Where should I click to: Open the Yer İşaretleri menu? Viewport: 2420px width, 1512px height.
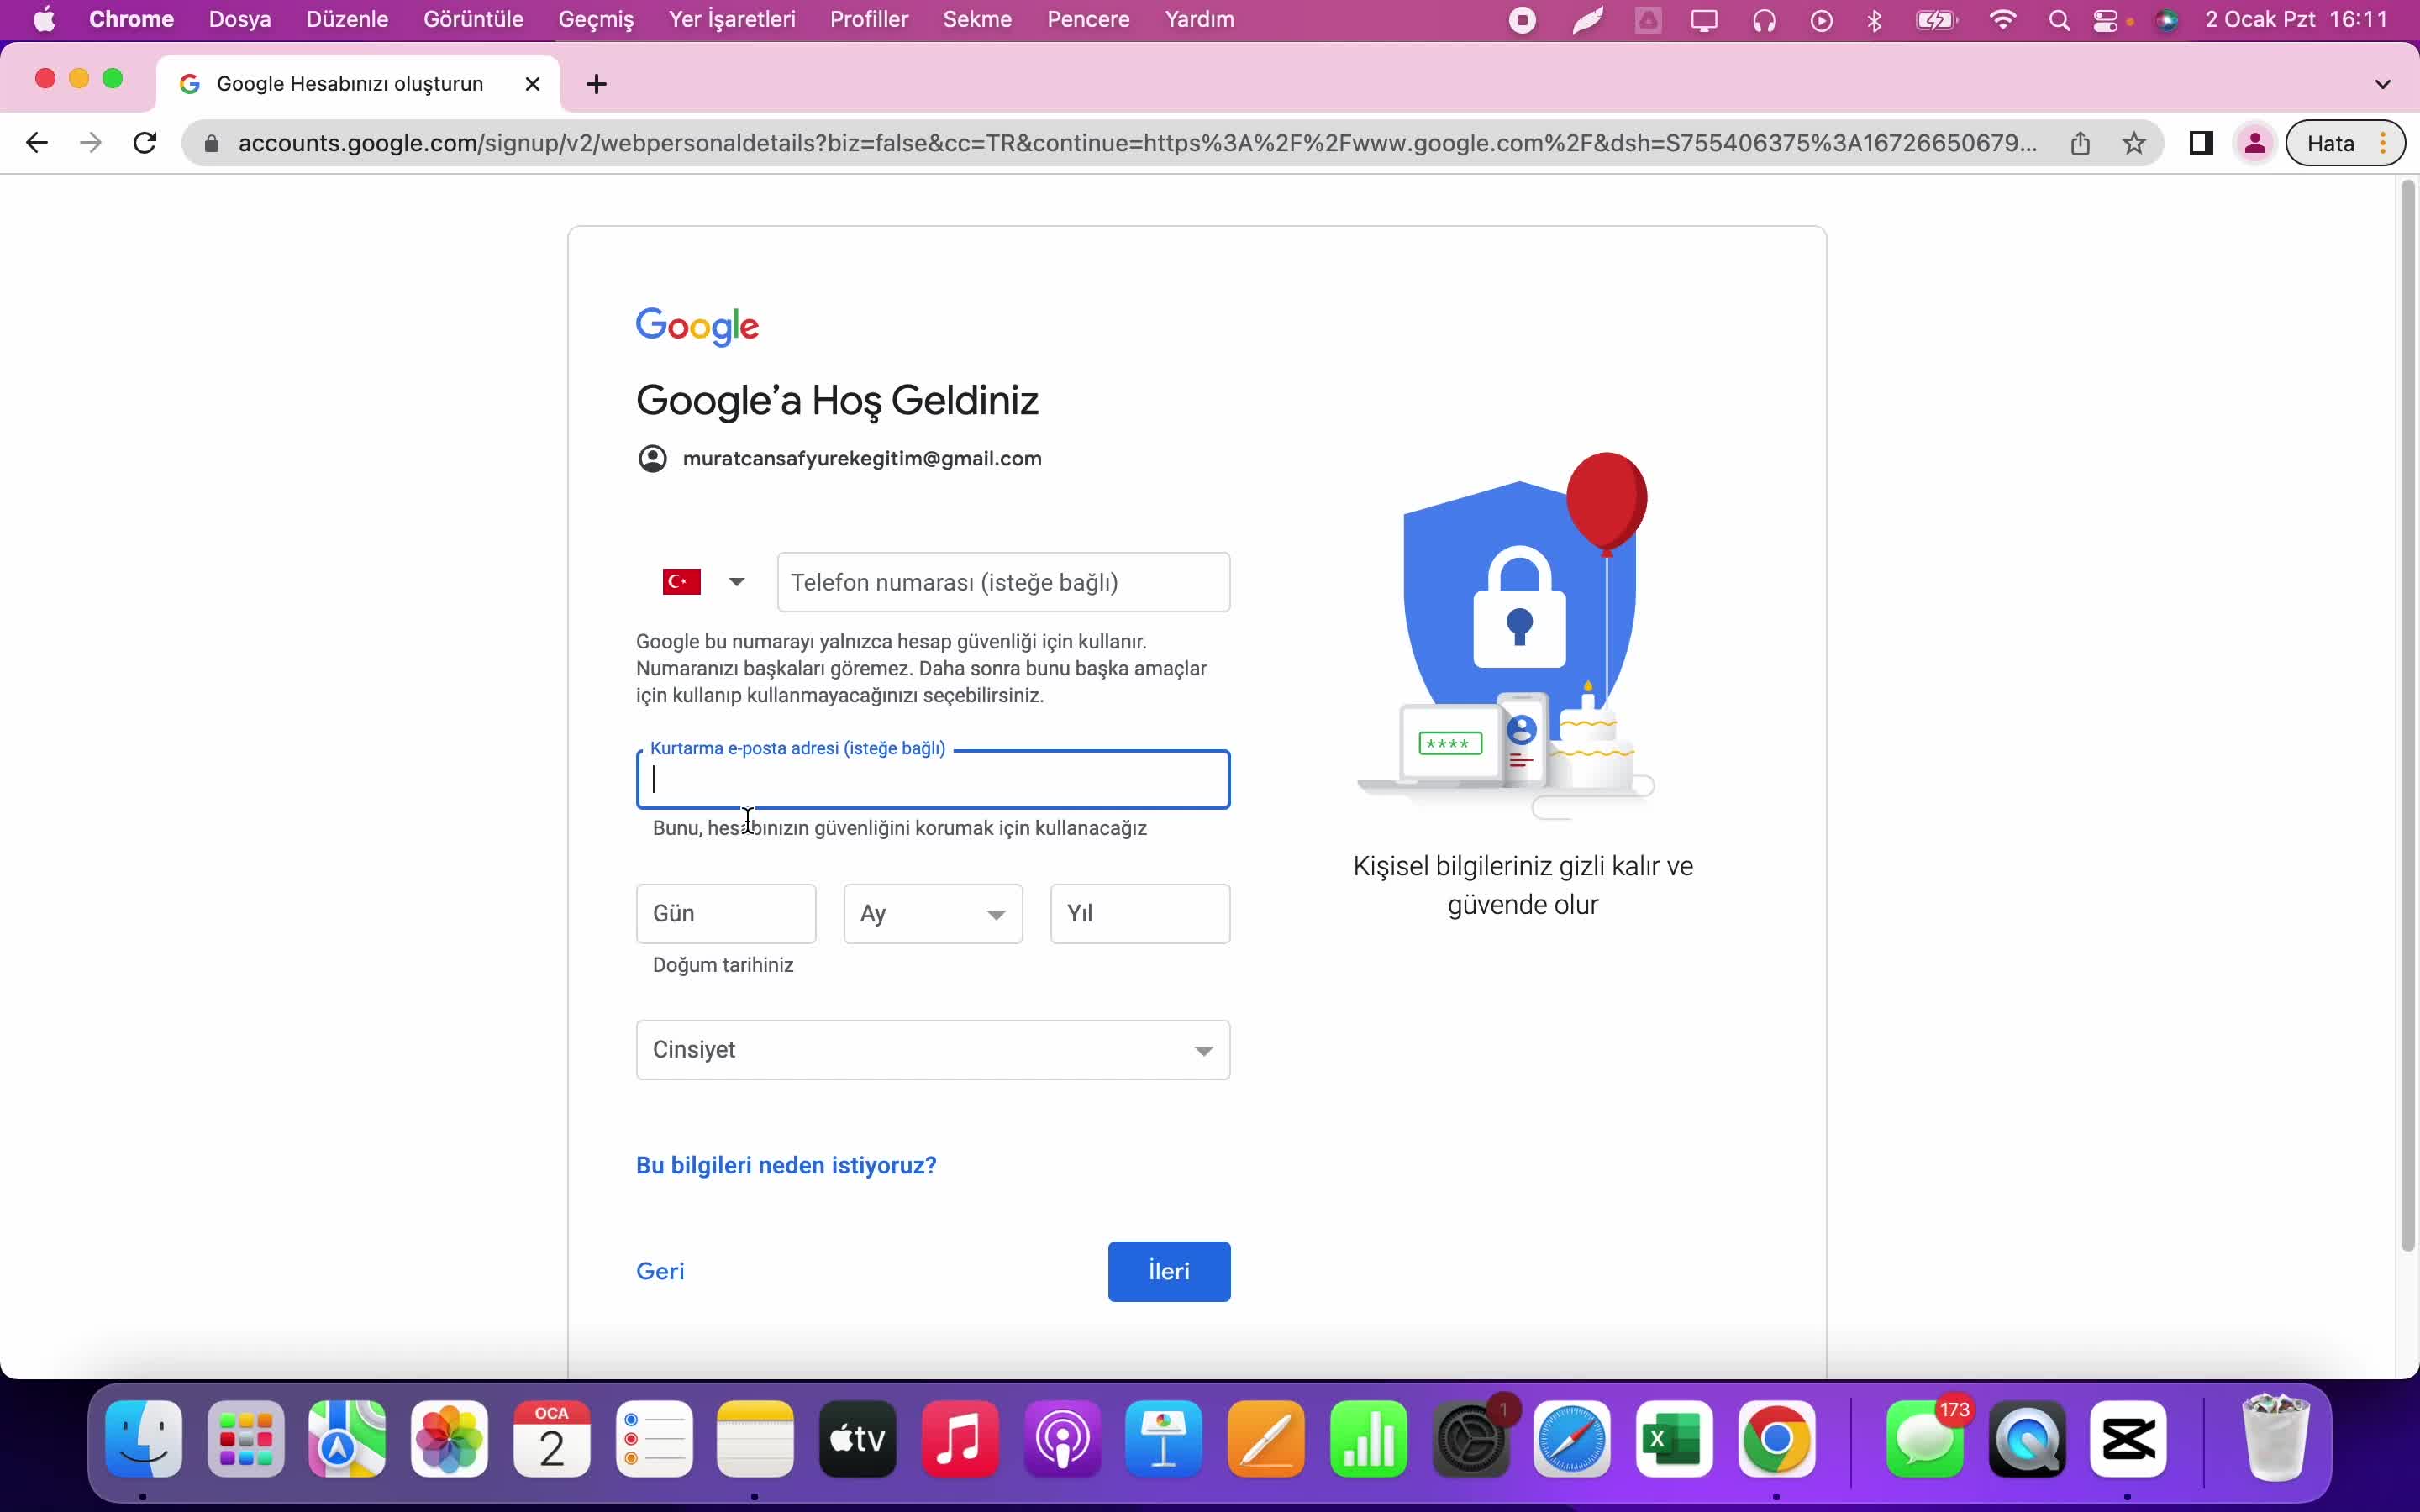point(732,19)
